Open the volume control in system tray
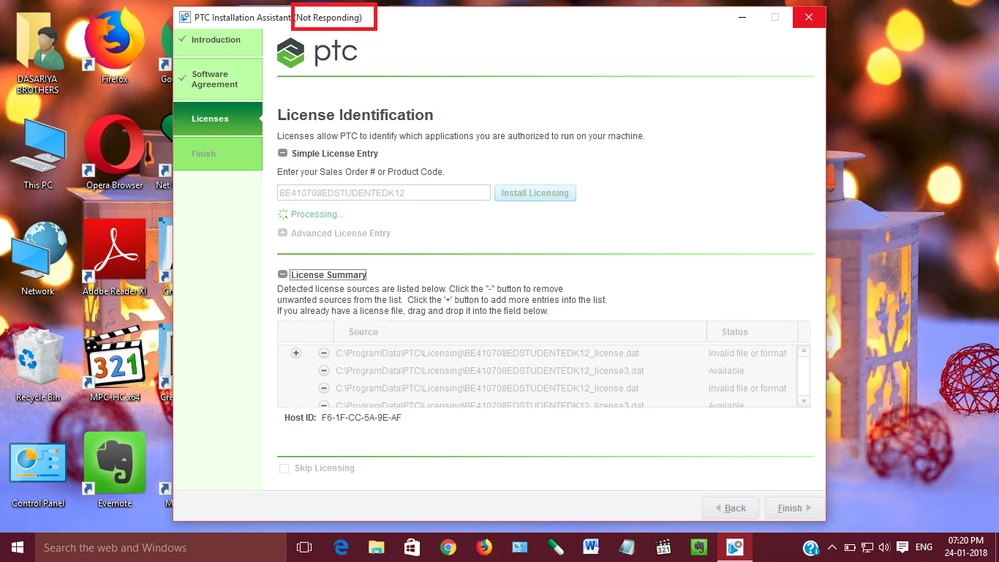 point(884,547)
